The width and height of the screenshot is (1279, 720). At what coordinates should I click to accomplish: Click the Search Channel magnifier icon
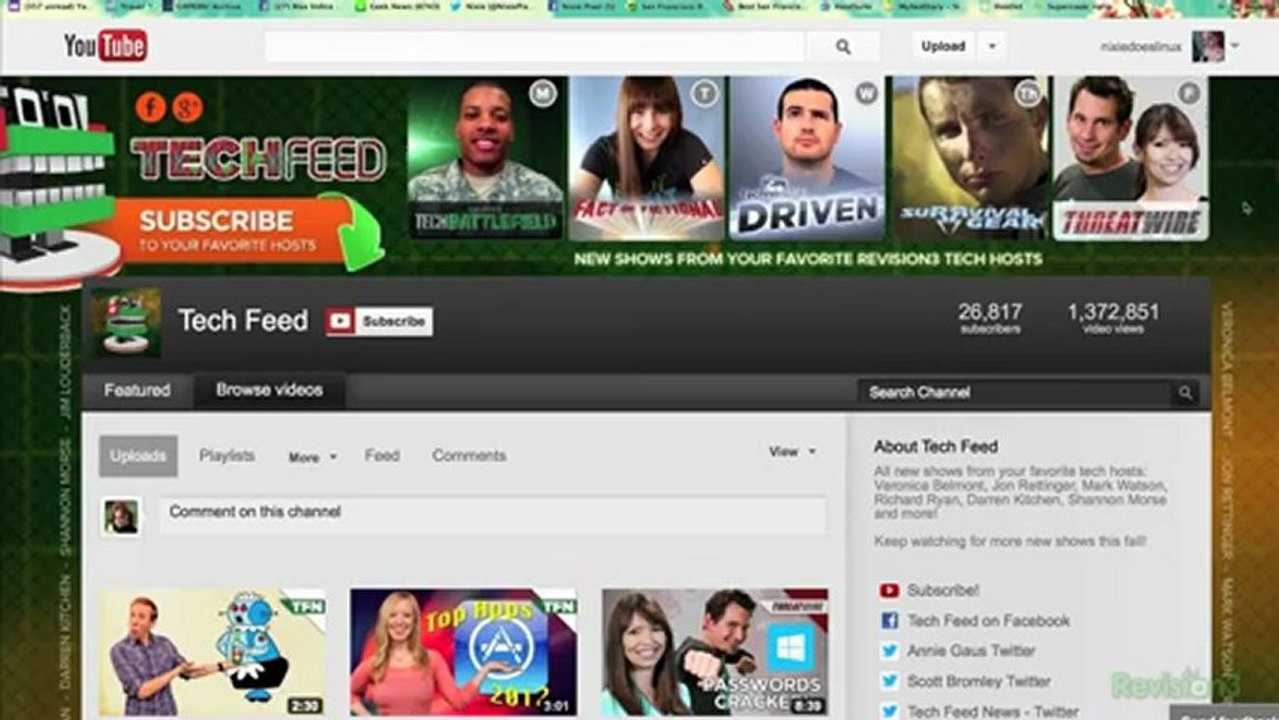pyautogui.click(x=1185, y=393)
